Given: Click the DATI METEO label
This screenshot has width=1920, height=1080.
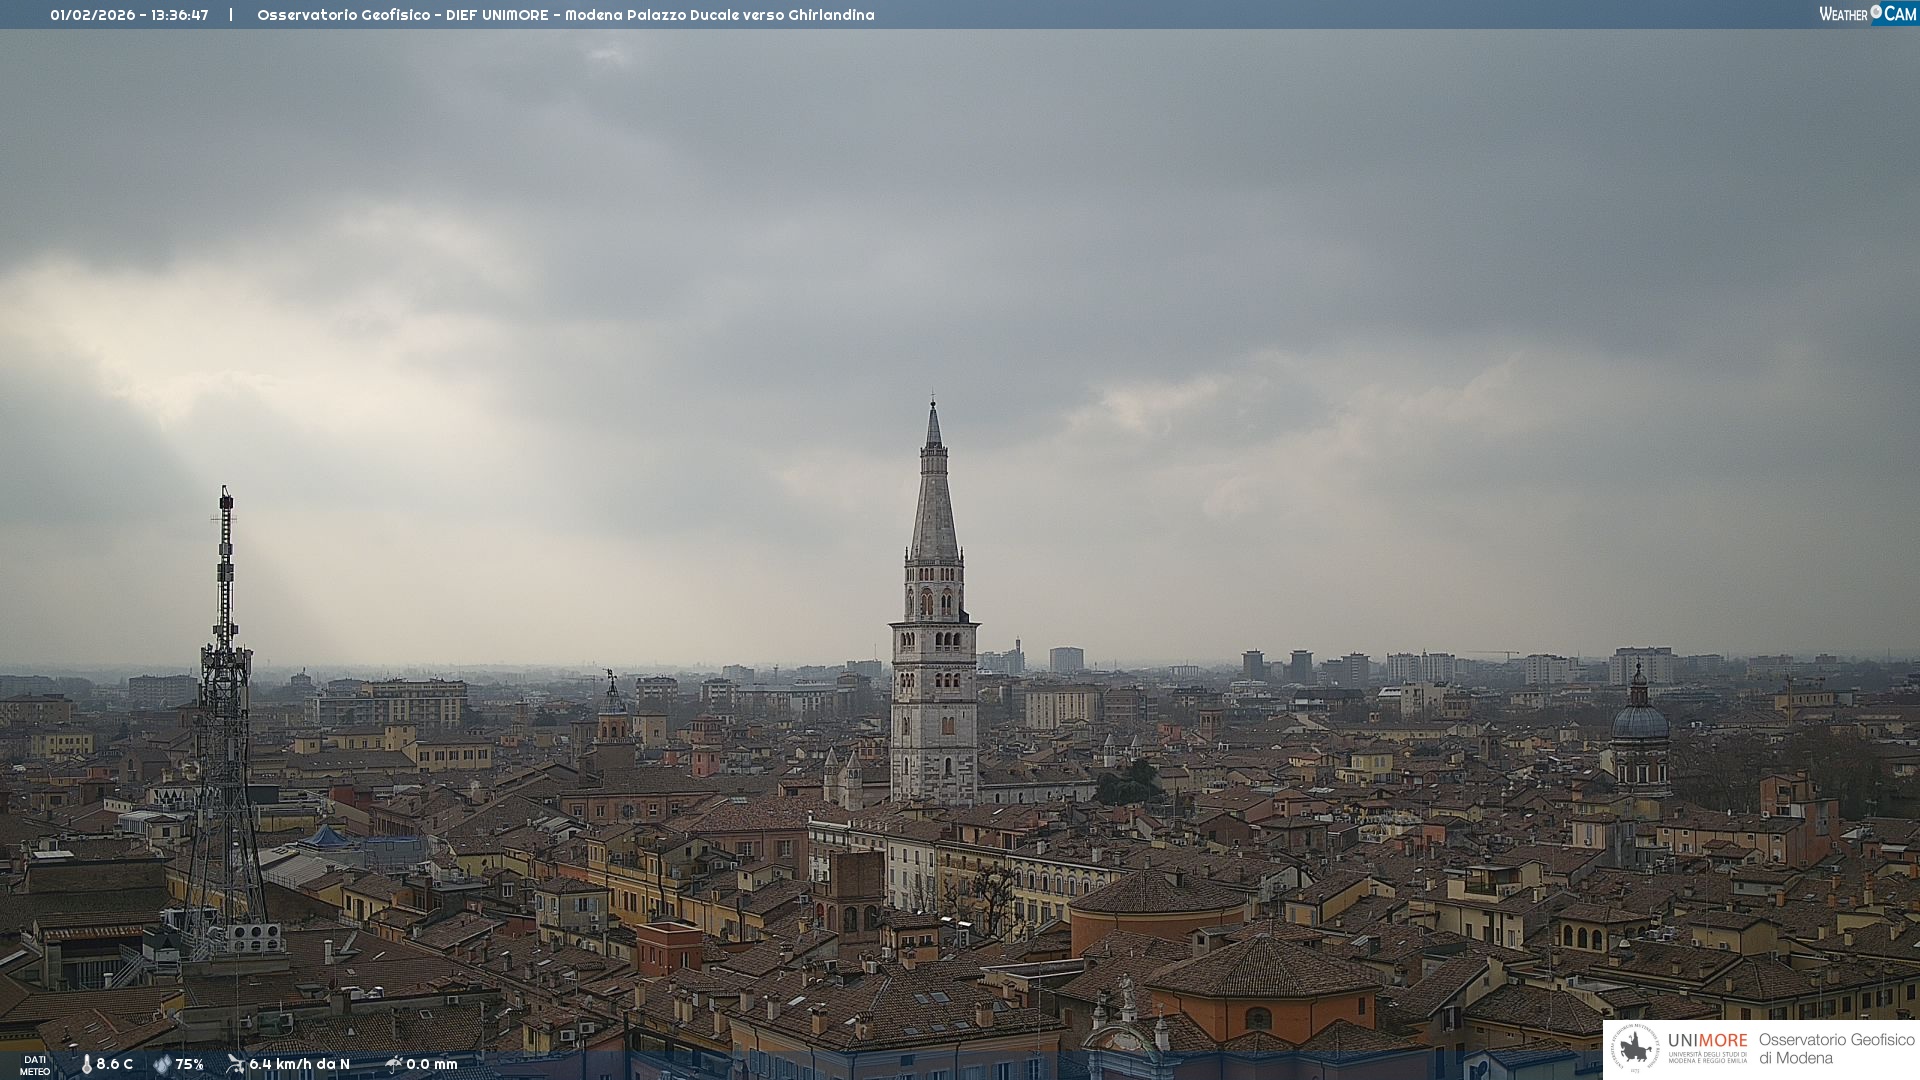Looking at the screenshot, I should [x=35, y=1065].
